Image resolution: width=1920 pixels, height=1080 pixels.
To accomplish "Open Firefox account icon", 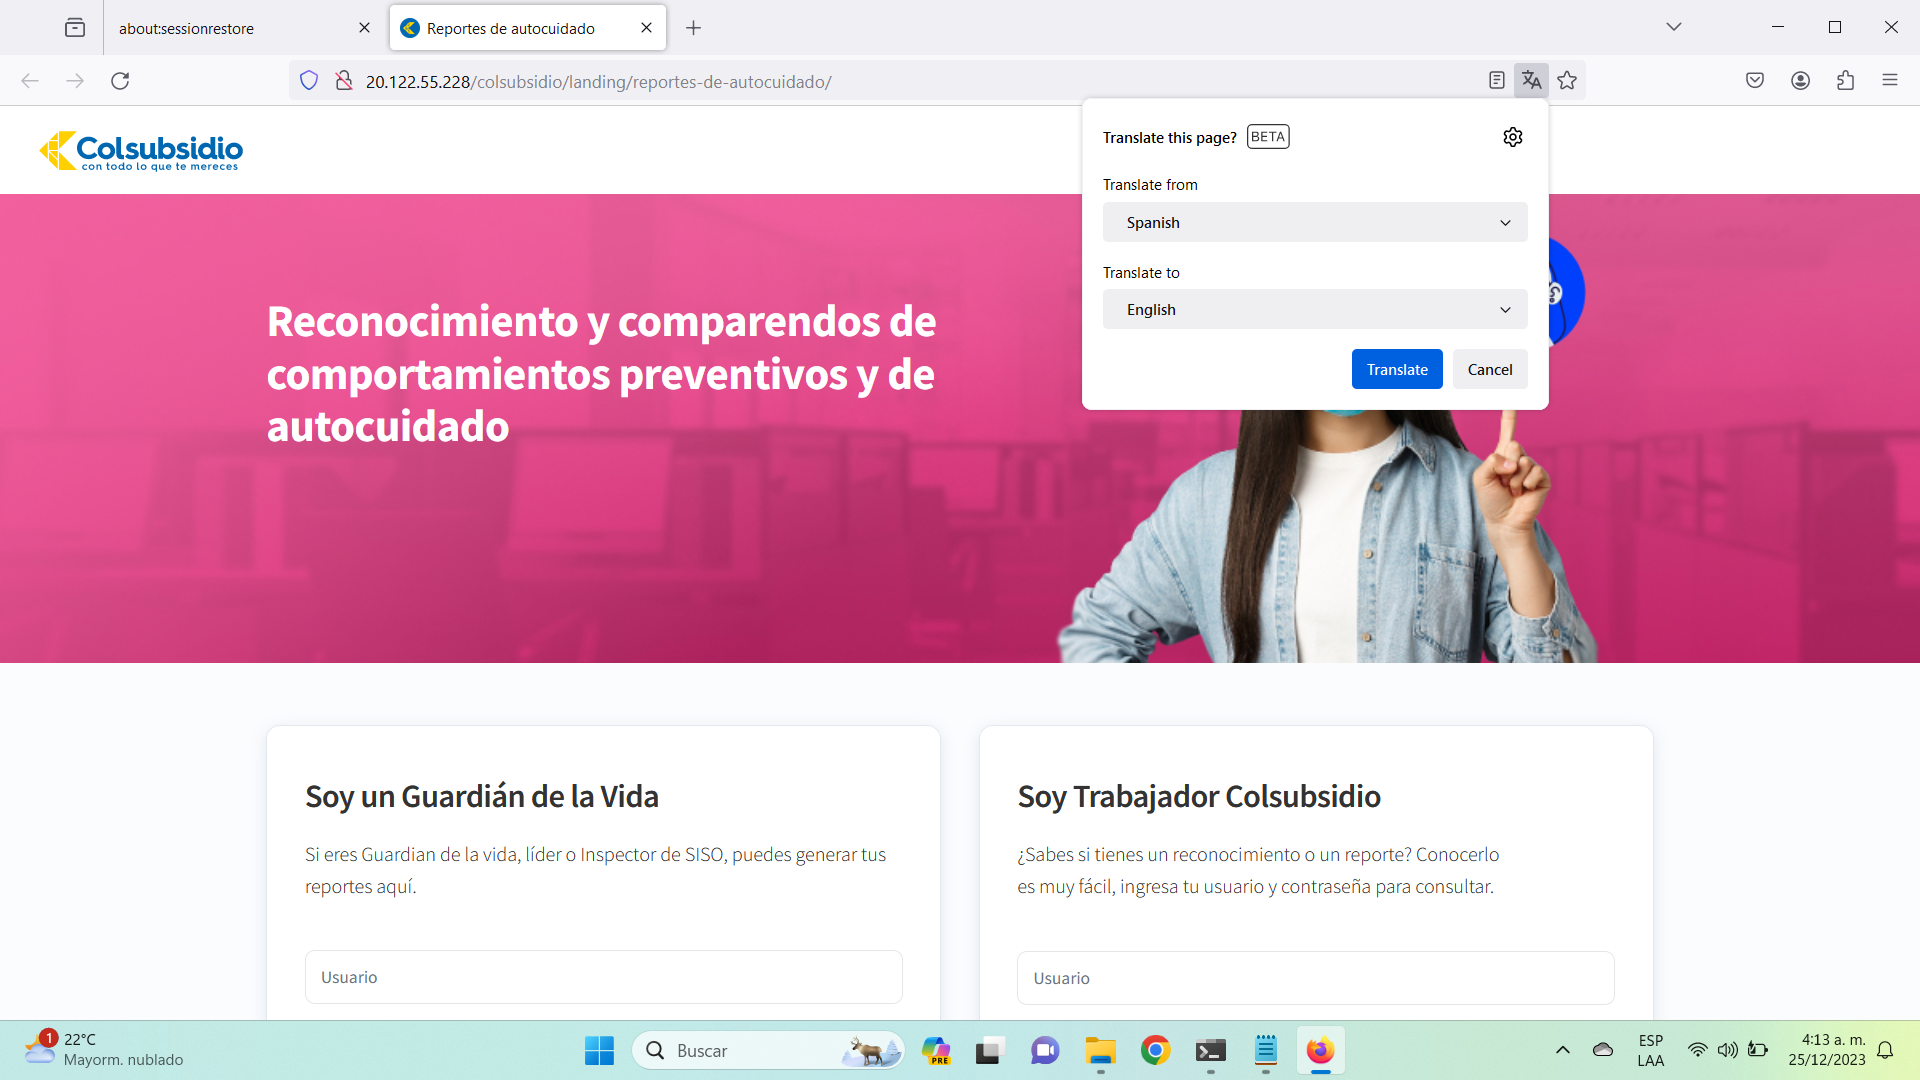I will tap(1800, 80).
